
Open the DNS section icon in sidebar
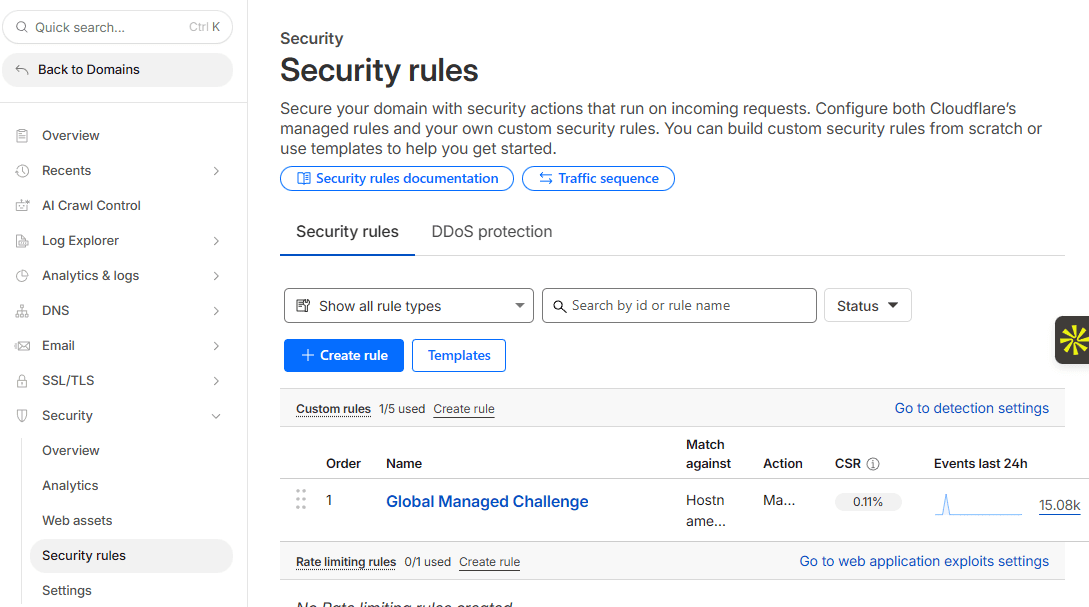click(21, 310)
